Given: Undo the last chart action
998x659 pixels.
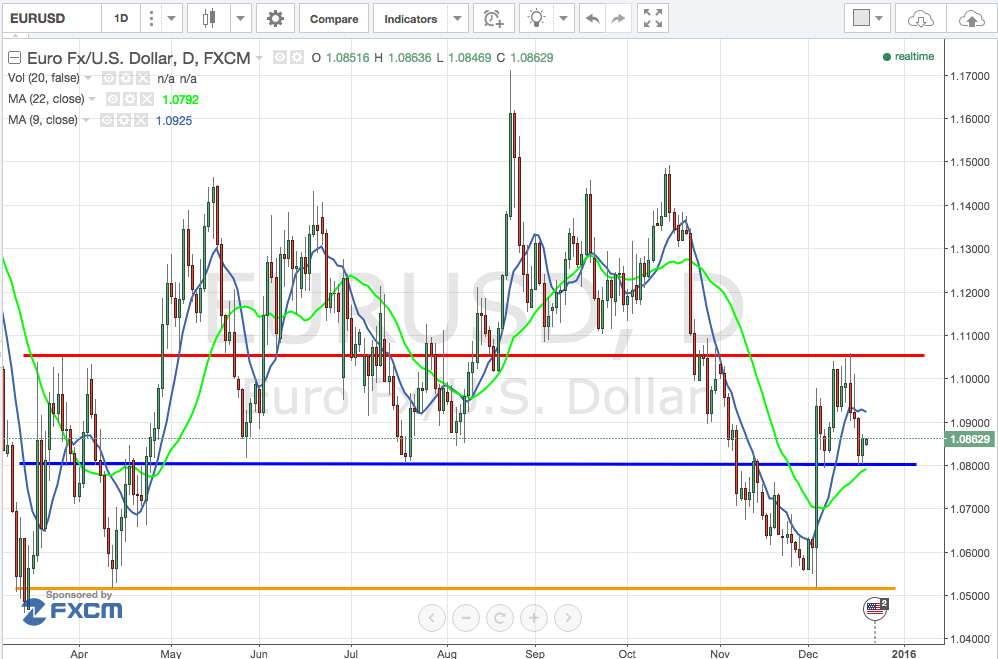Looking at the screenshot, I should 593,19.
